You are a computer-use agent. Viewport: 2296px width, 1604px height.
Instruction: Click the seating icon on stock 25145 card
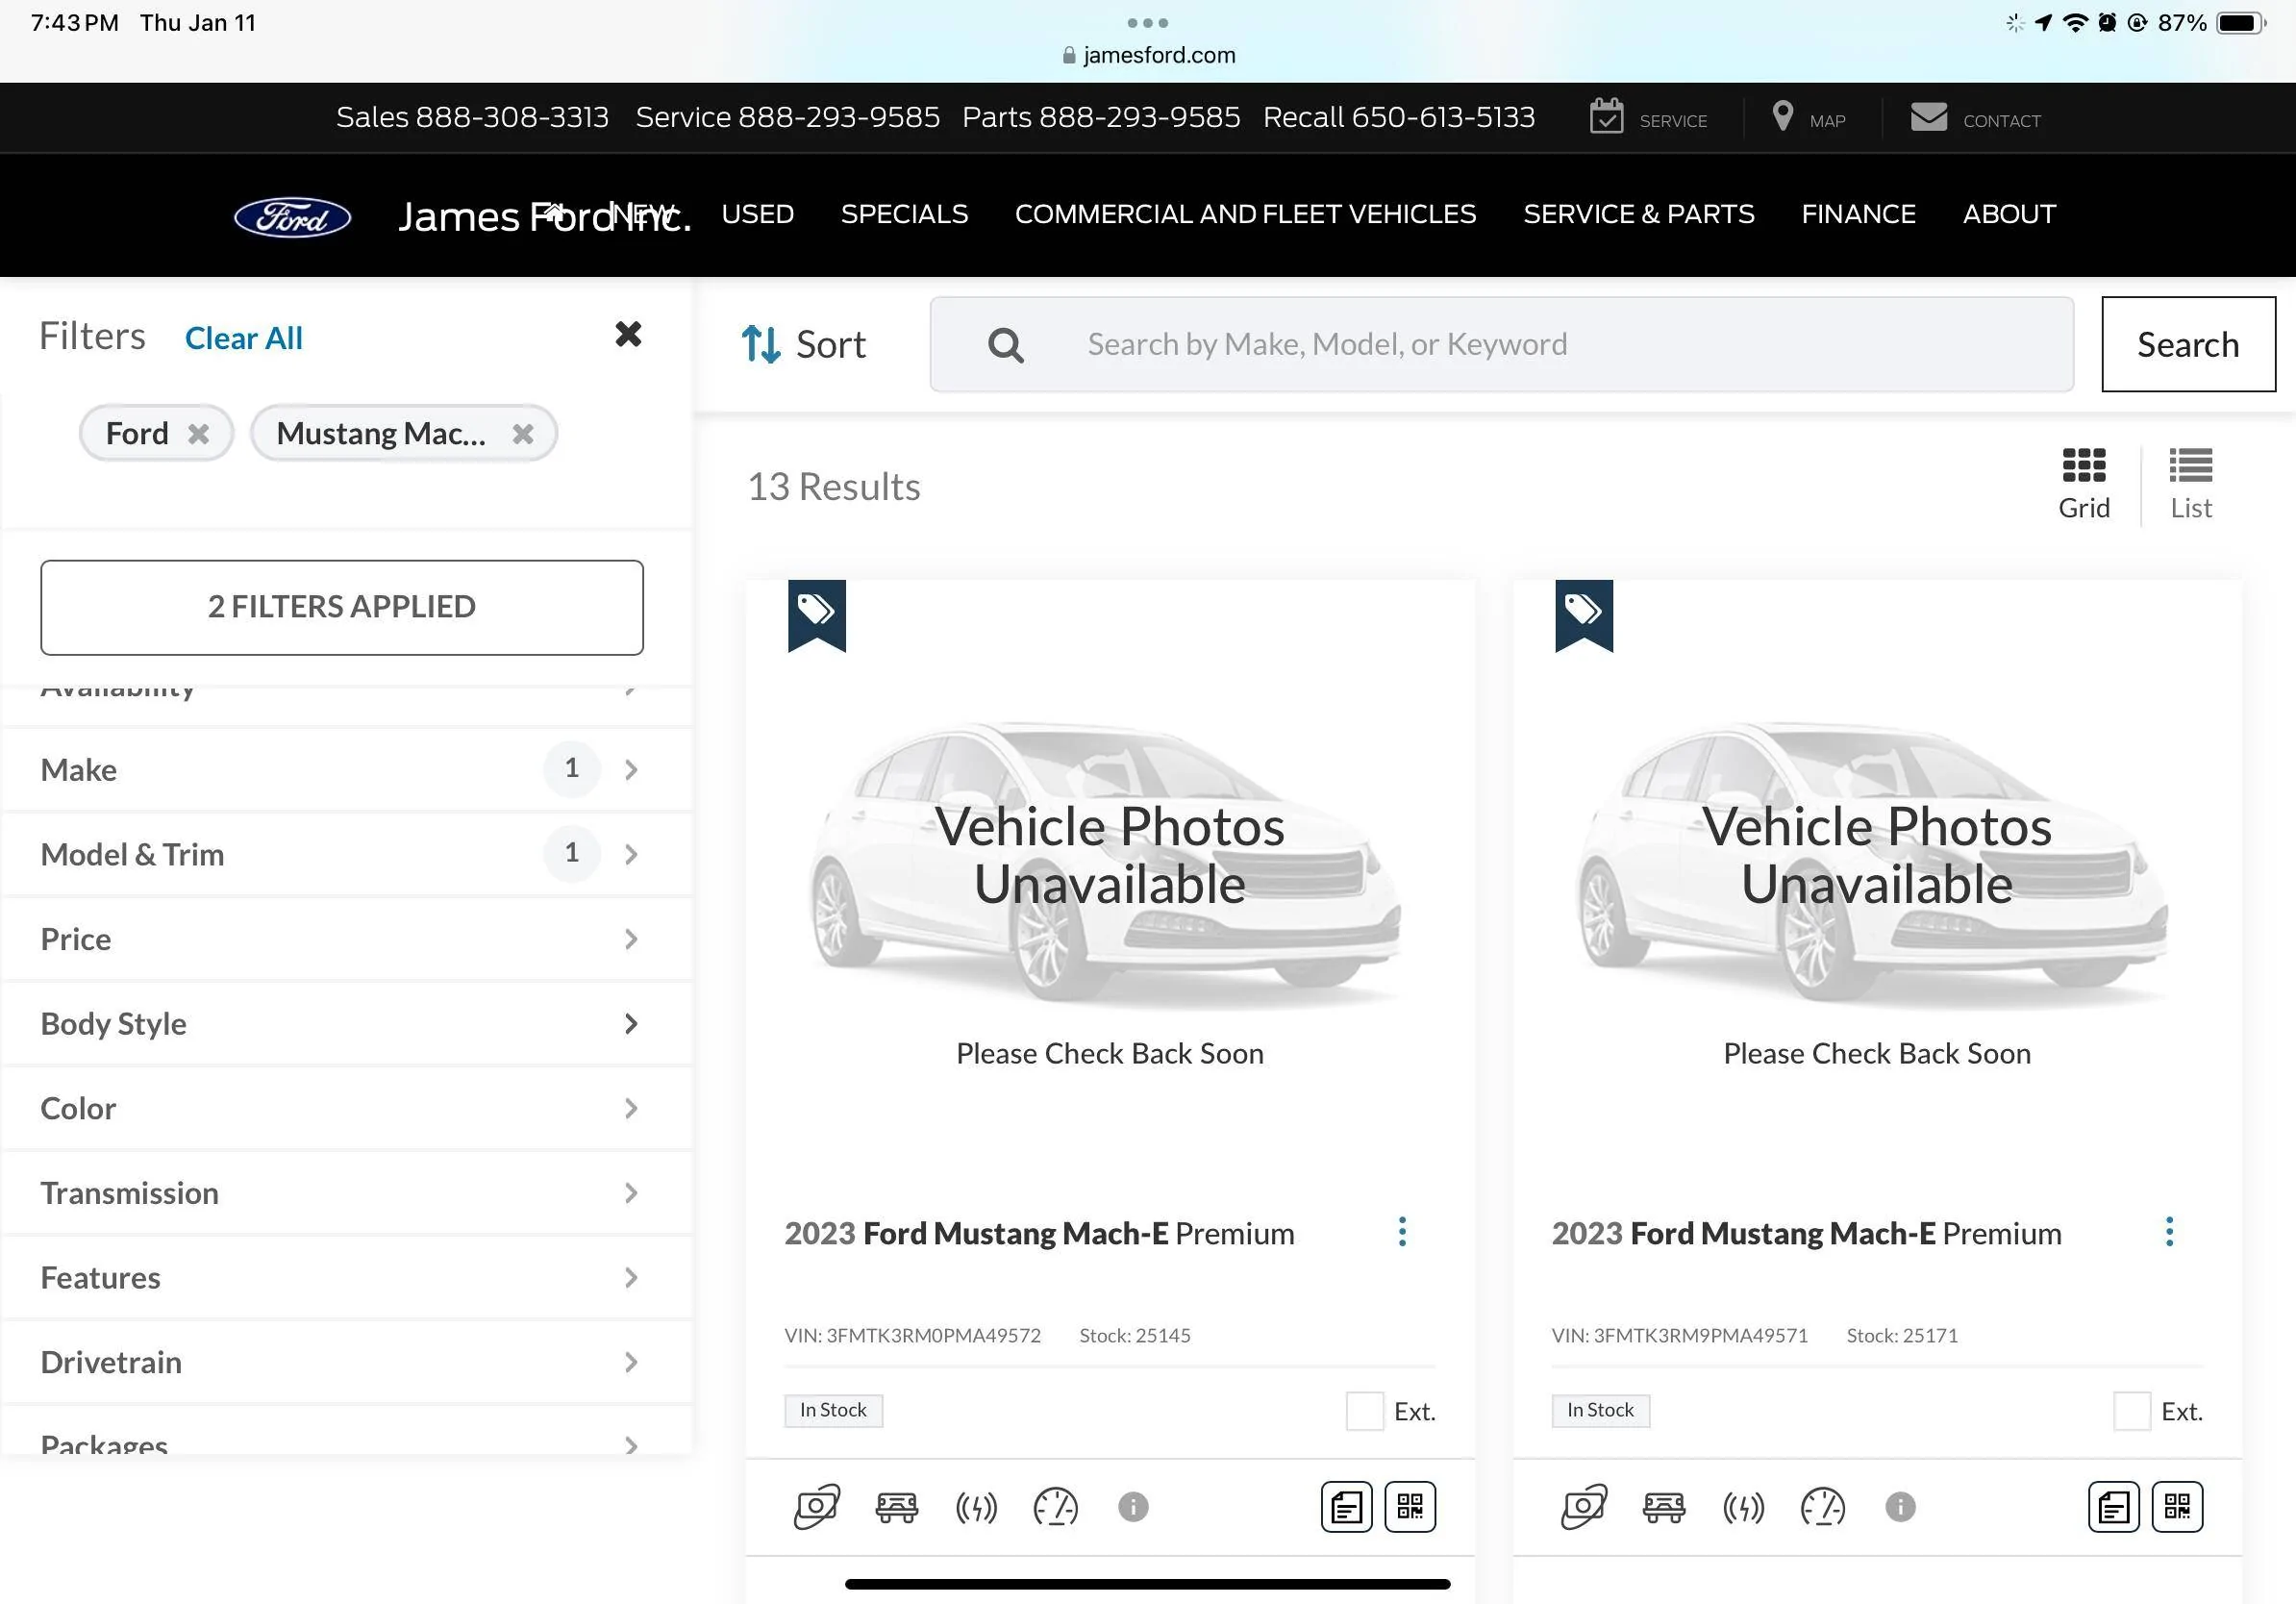pyautogui.click(x=897, y=1507)
